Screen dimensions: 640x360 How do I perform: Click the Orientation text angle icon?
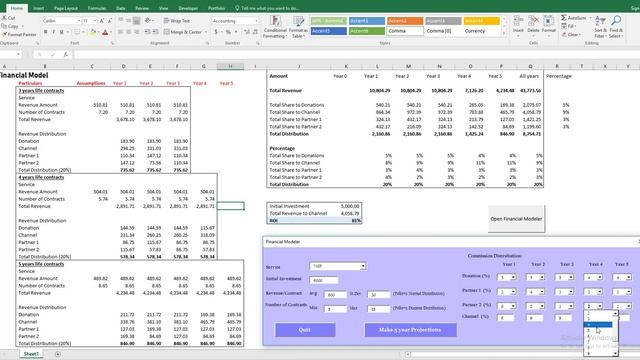[148, 20]
